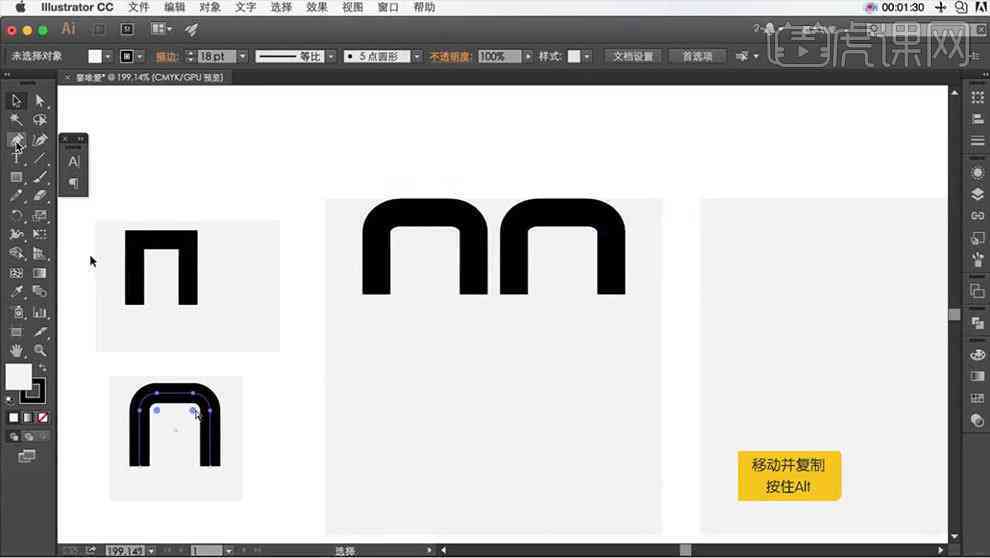Close the document tab
This screenshot has width=990, height=558.
coord(68,78)
